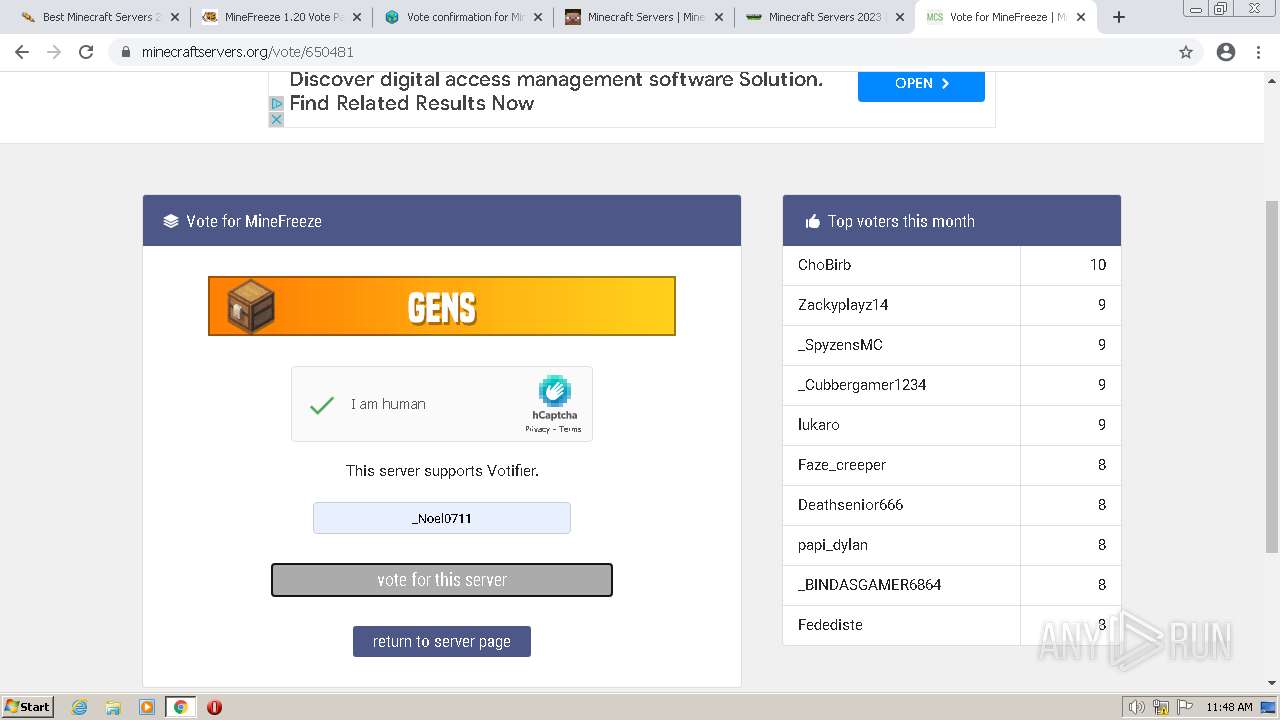Close the Best Minecraft Servers tab

pyautogui.click(x=175, y=17)
